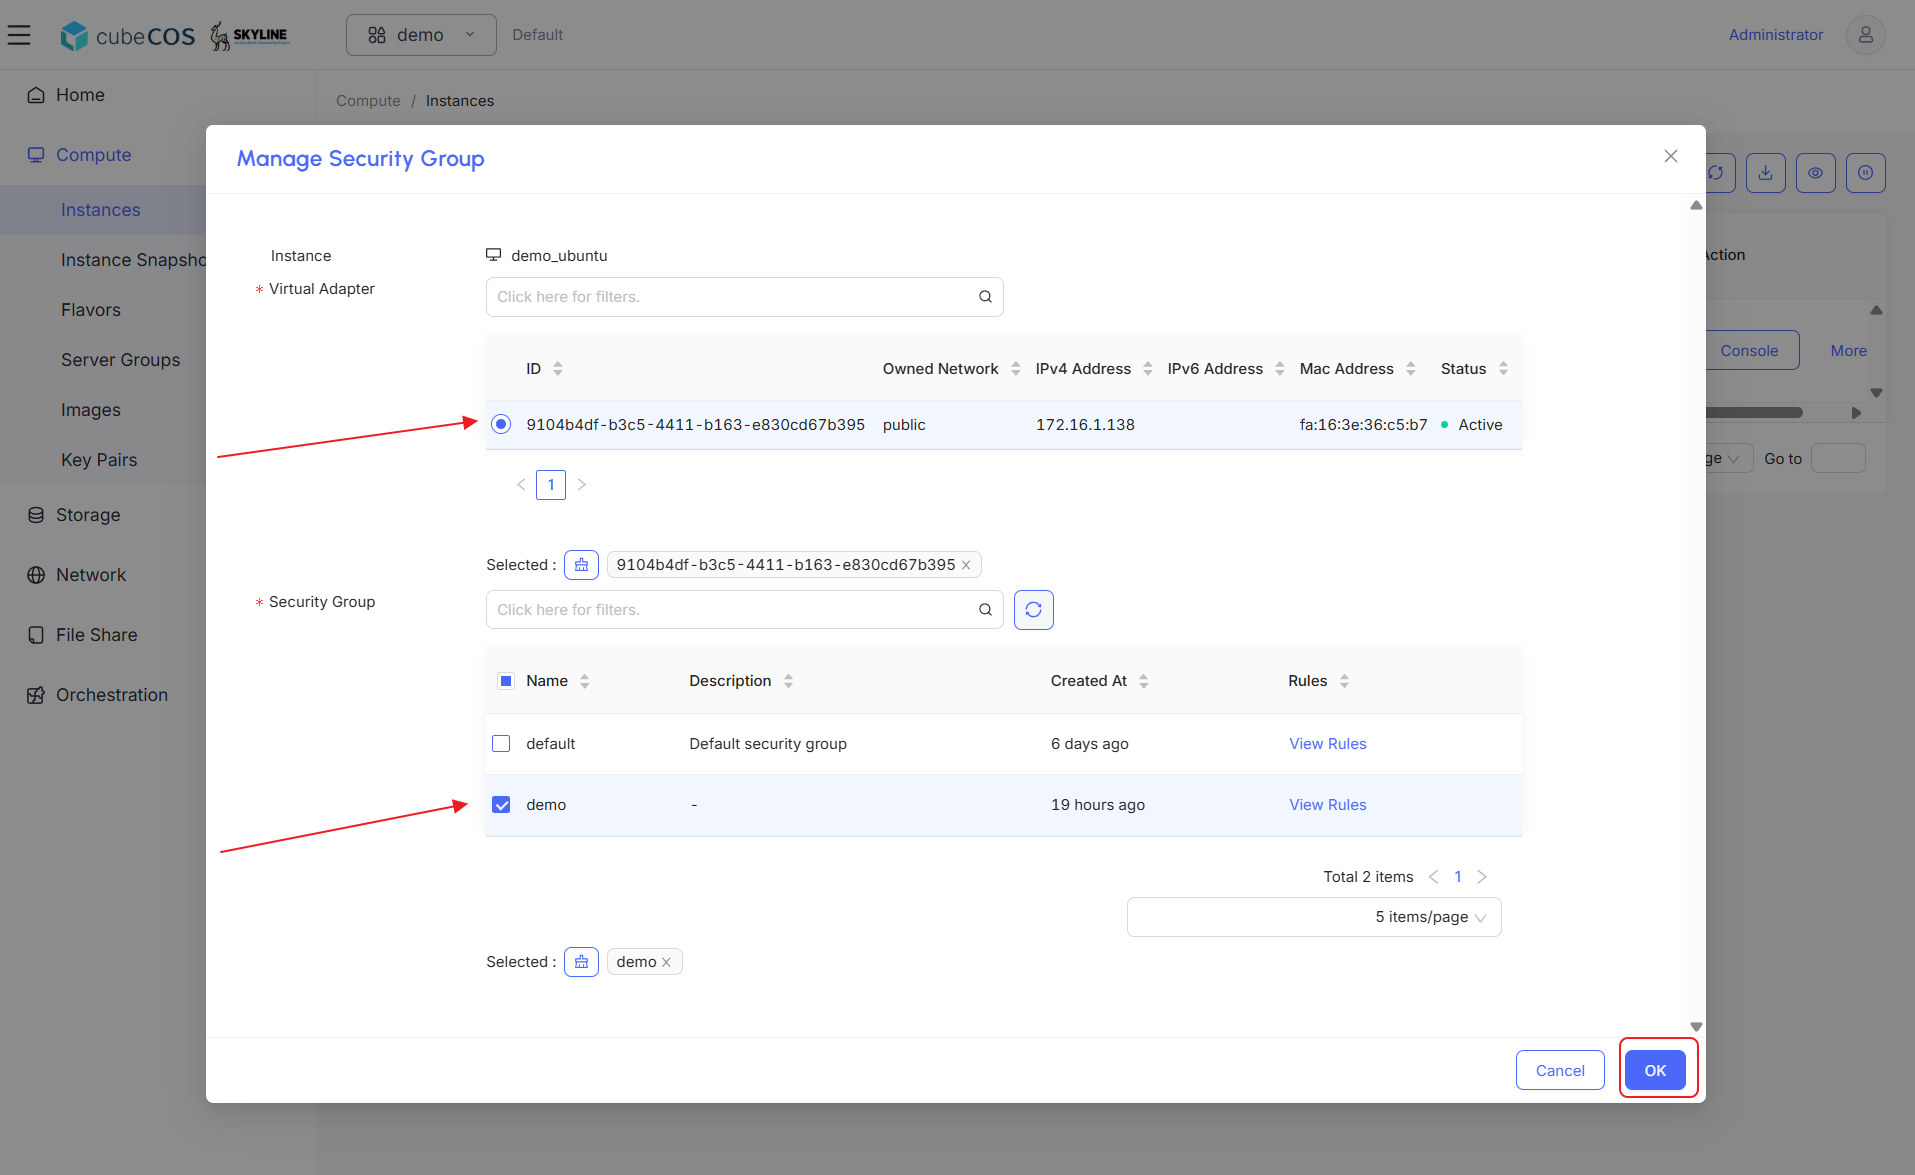Click the Virtual Adapter search magnifier icon
The height and width of the screenshot is (1175, 1915).
tap(985, 297)
